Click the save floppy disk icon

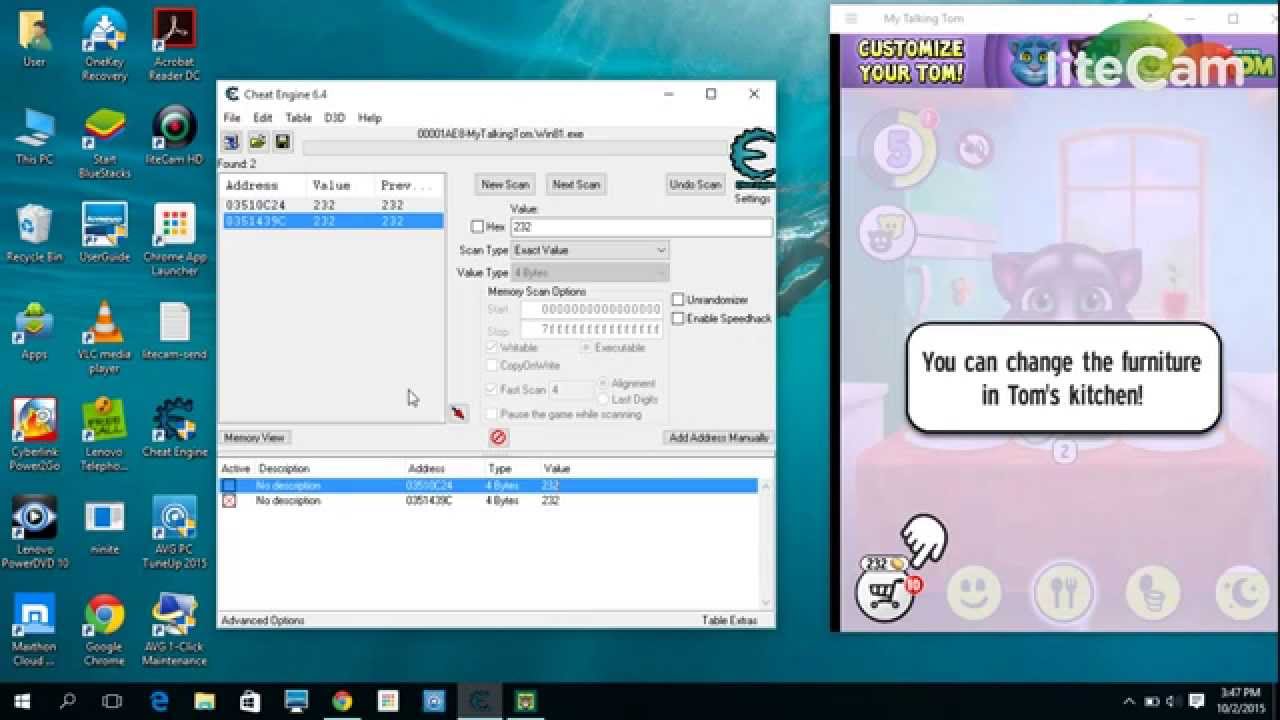pos(282,142)
